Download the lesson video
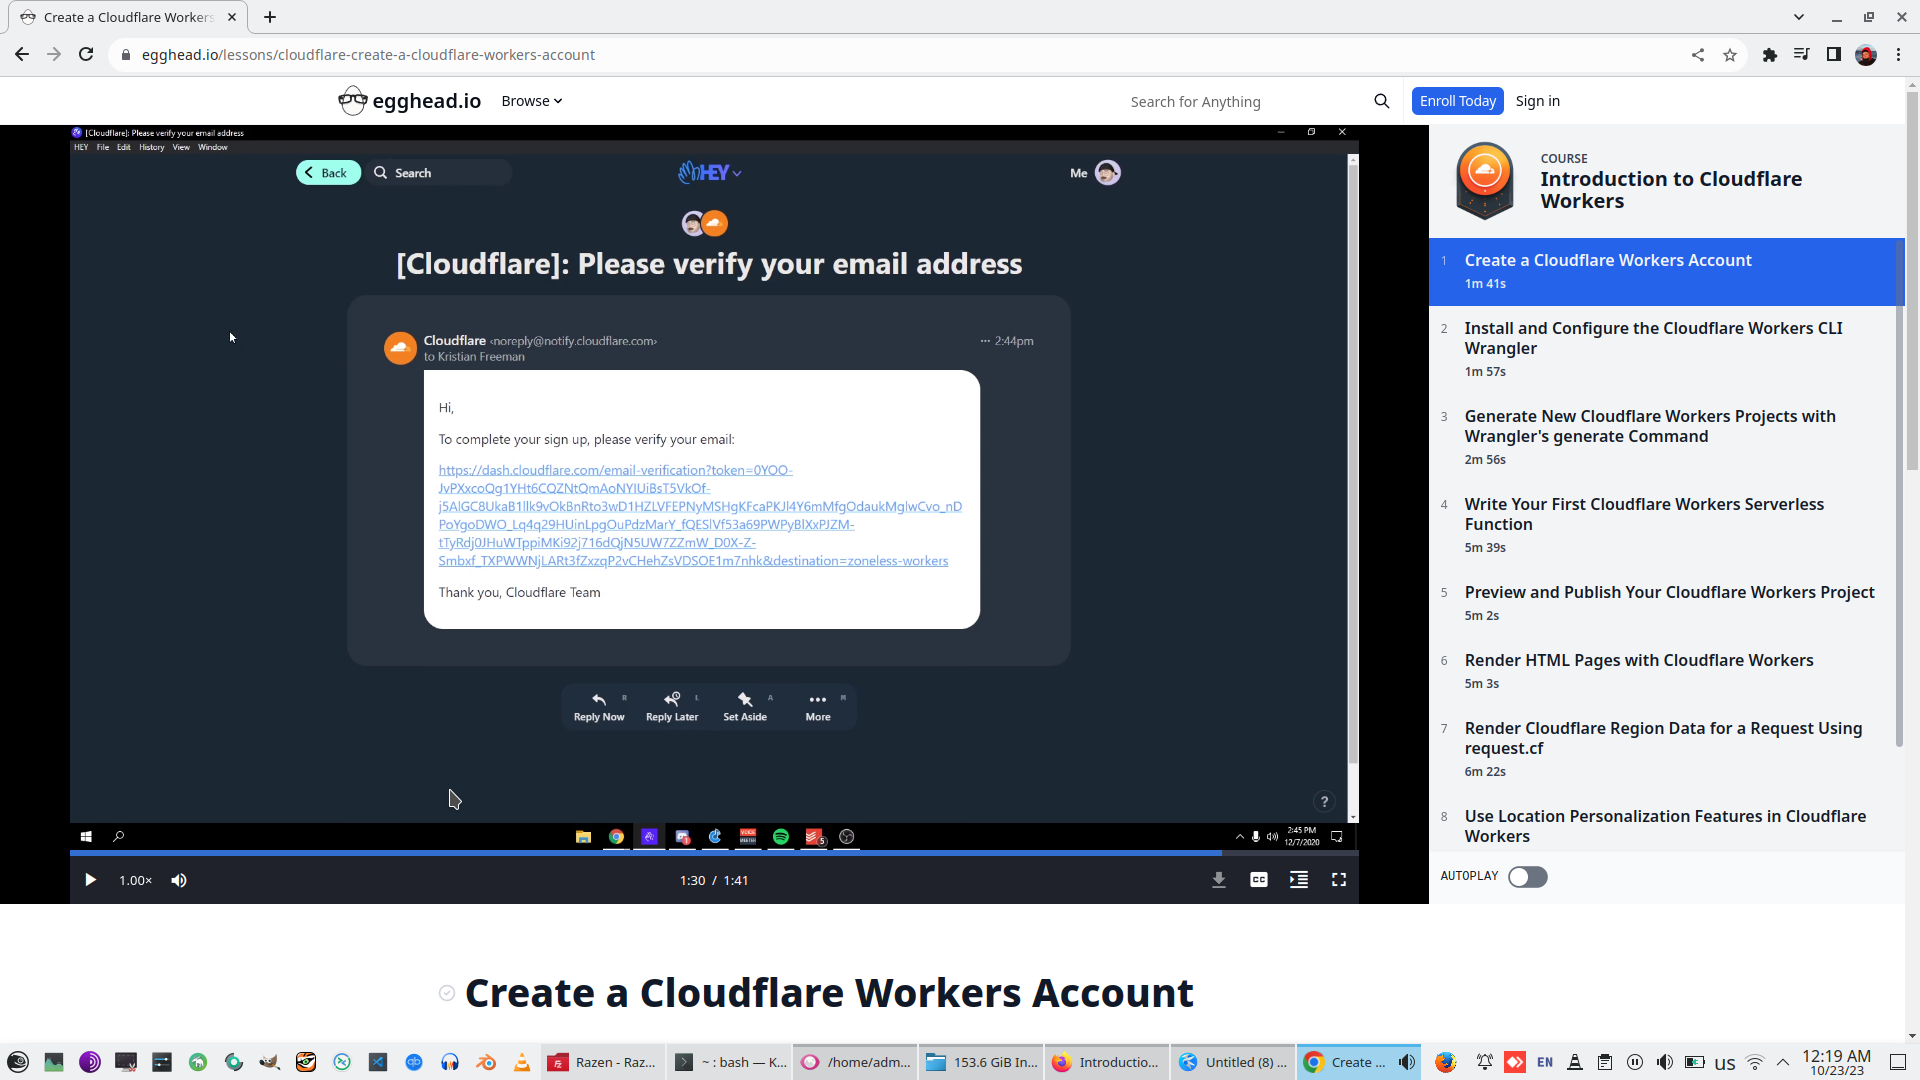The height and width of the screenshot is (1080, 1920). 1218,880
